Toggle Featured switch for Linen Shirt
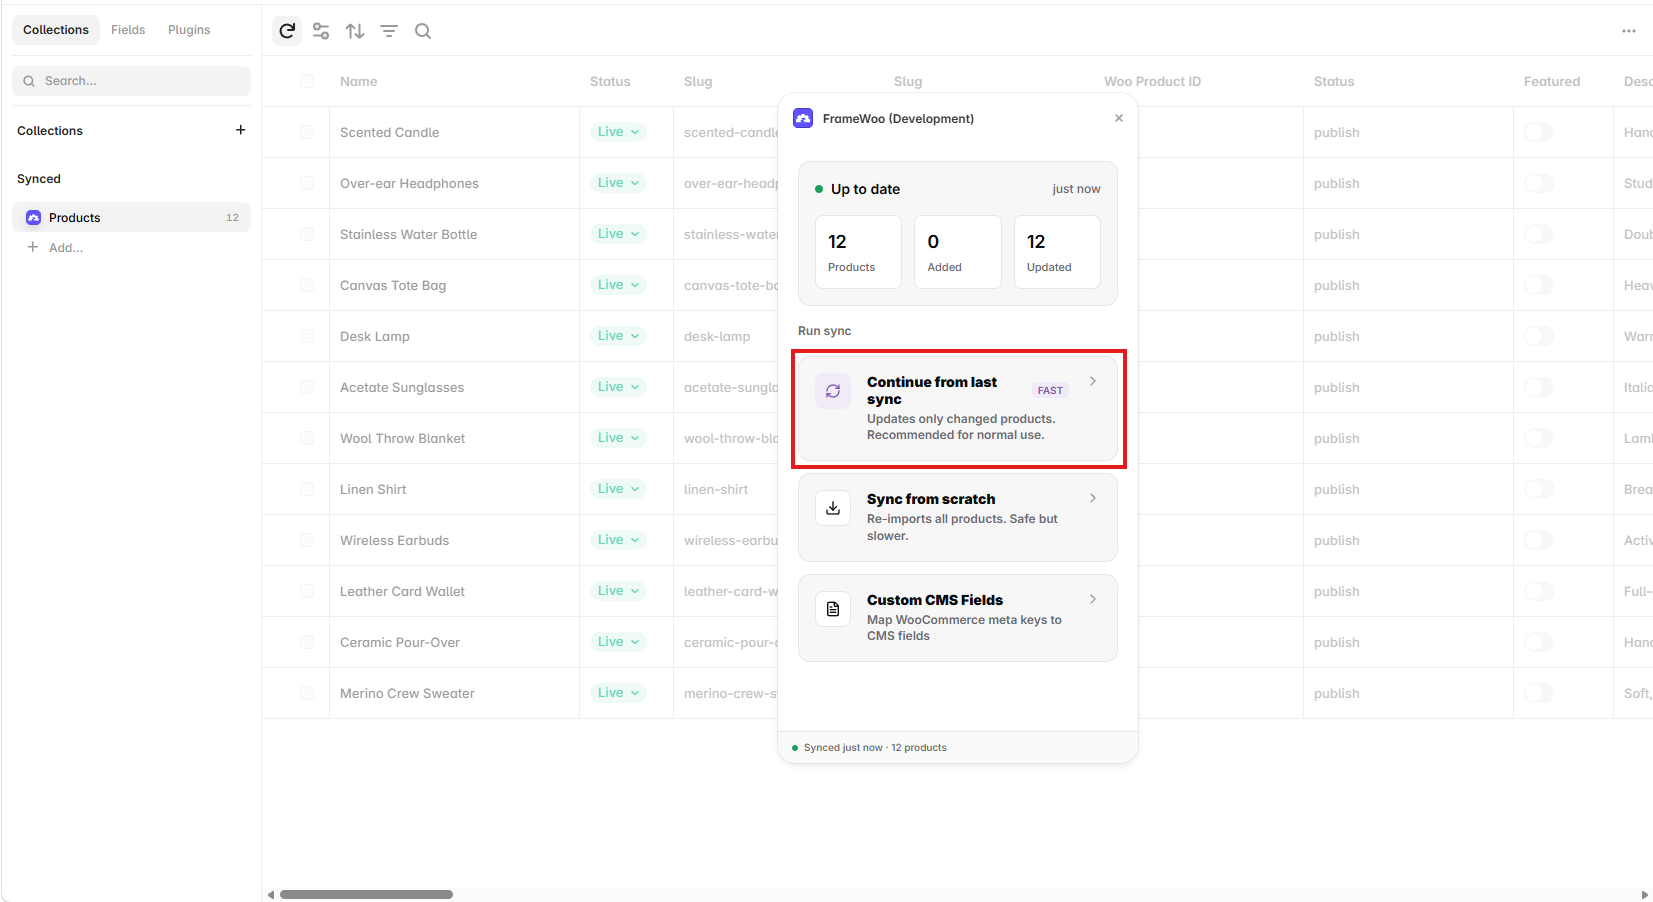Viewport: 1653px width, 902px height. point(1539,489)
